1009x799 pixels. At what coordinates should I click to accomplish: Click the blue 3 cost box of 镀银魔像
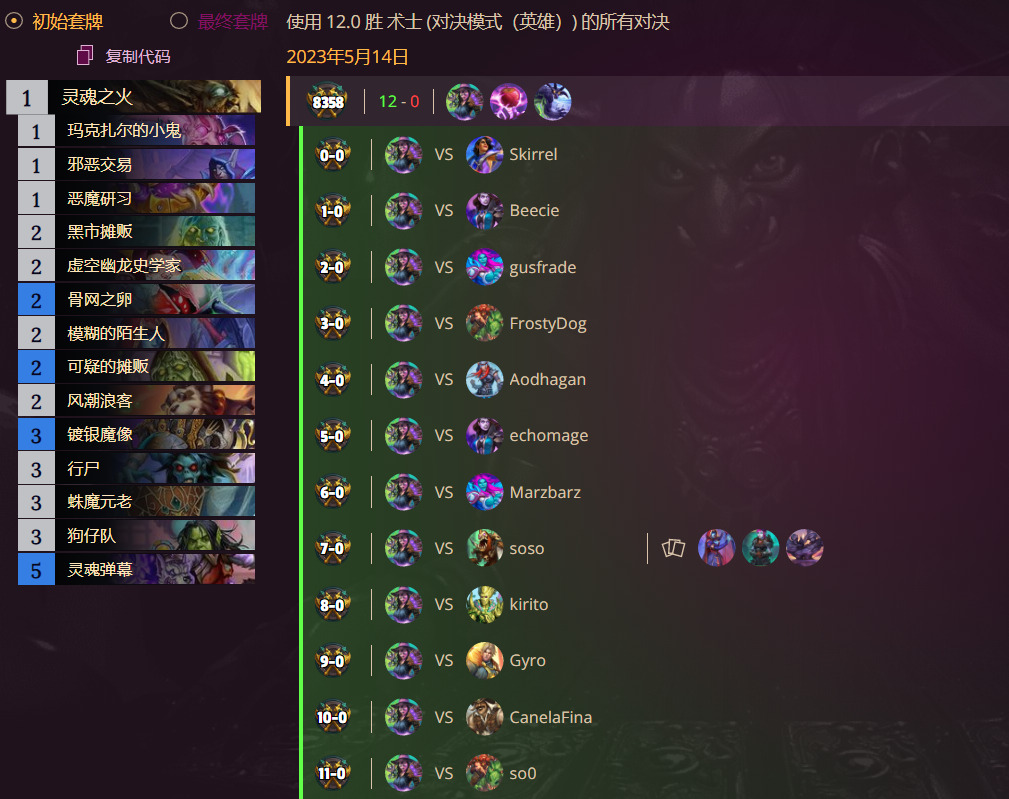pos(37,435)
